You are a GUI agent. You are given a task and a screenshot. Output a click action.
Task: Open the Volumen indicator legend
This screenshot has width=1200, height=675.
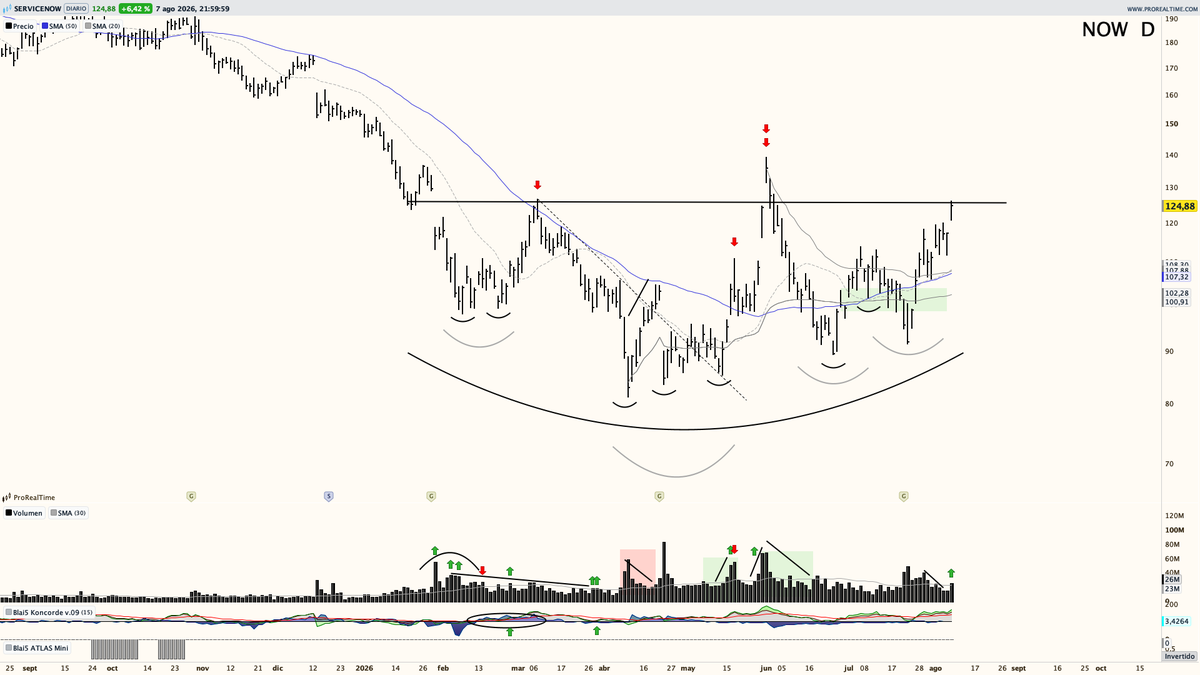(x=24, y=513)
